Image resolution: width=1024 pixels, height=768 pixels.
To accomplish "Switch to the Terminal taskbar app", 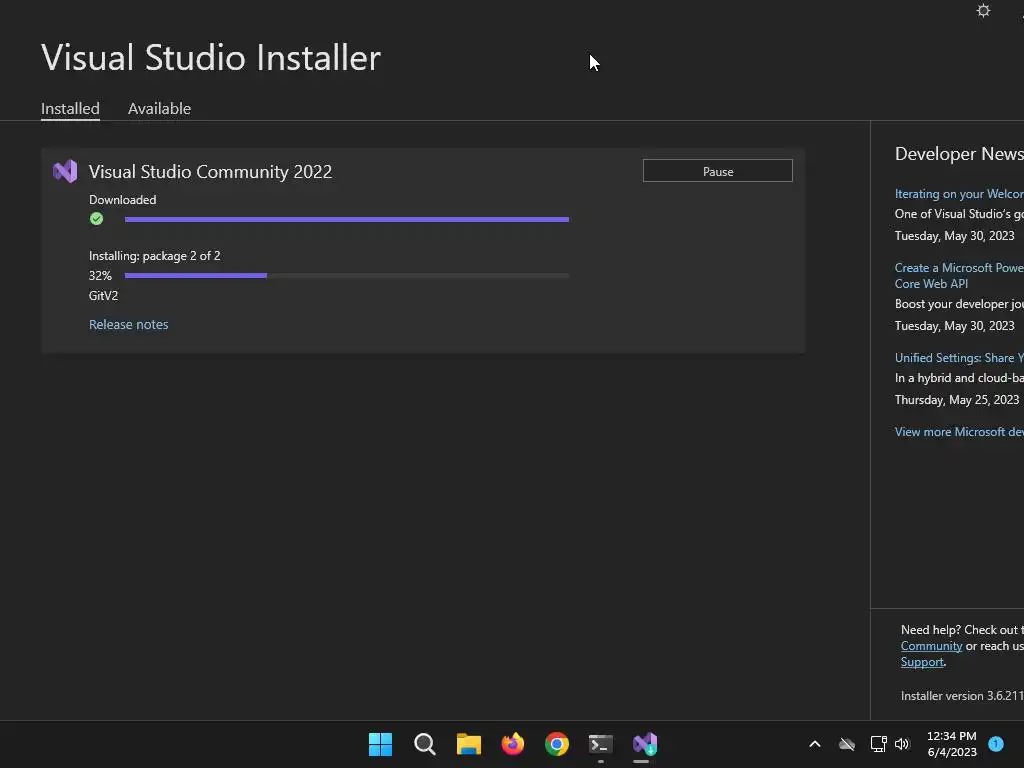I will 601,744.
